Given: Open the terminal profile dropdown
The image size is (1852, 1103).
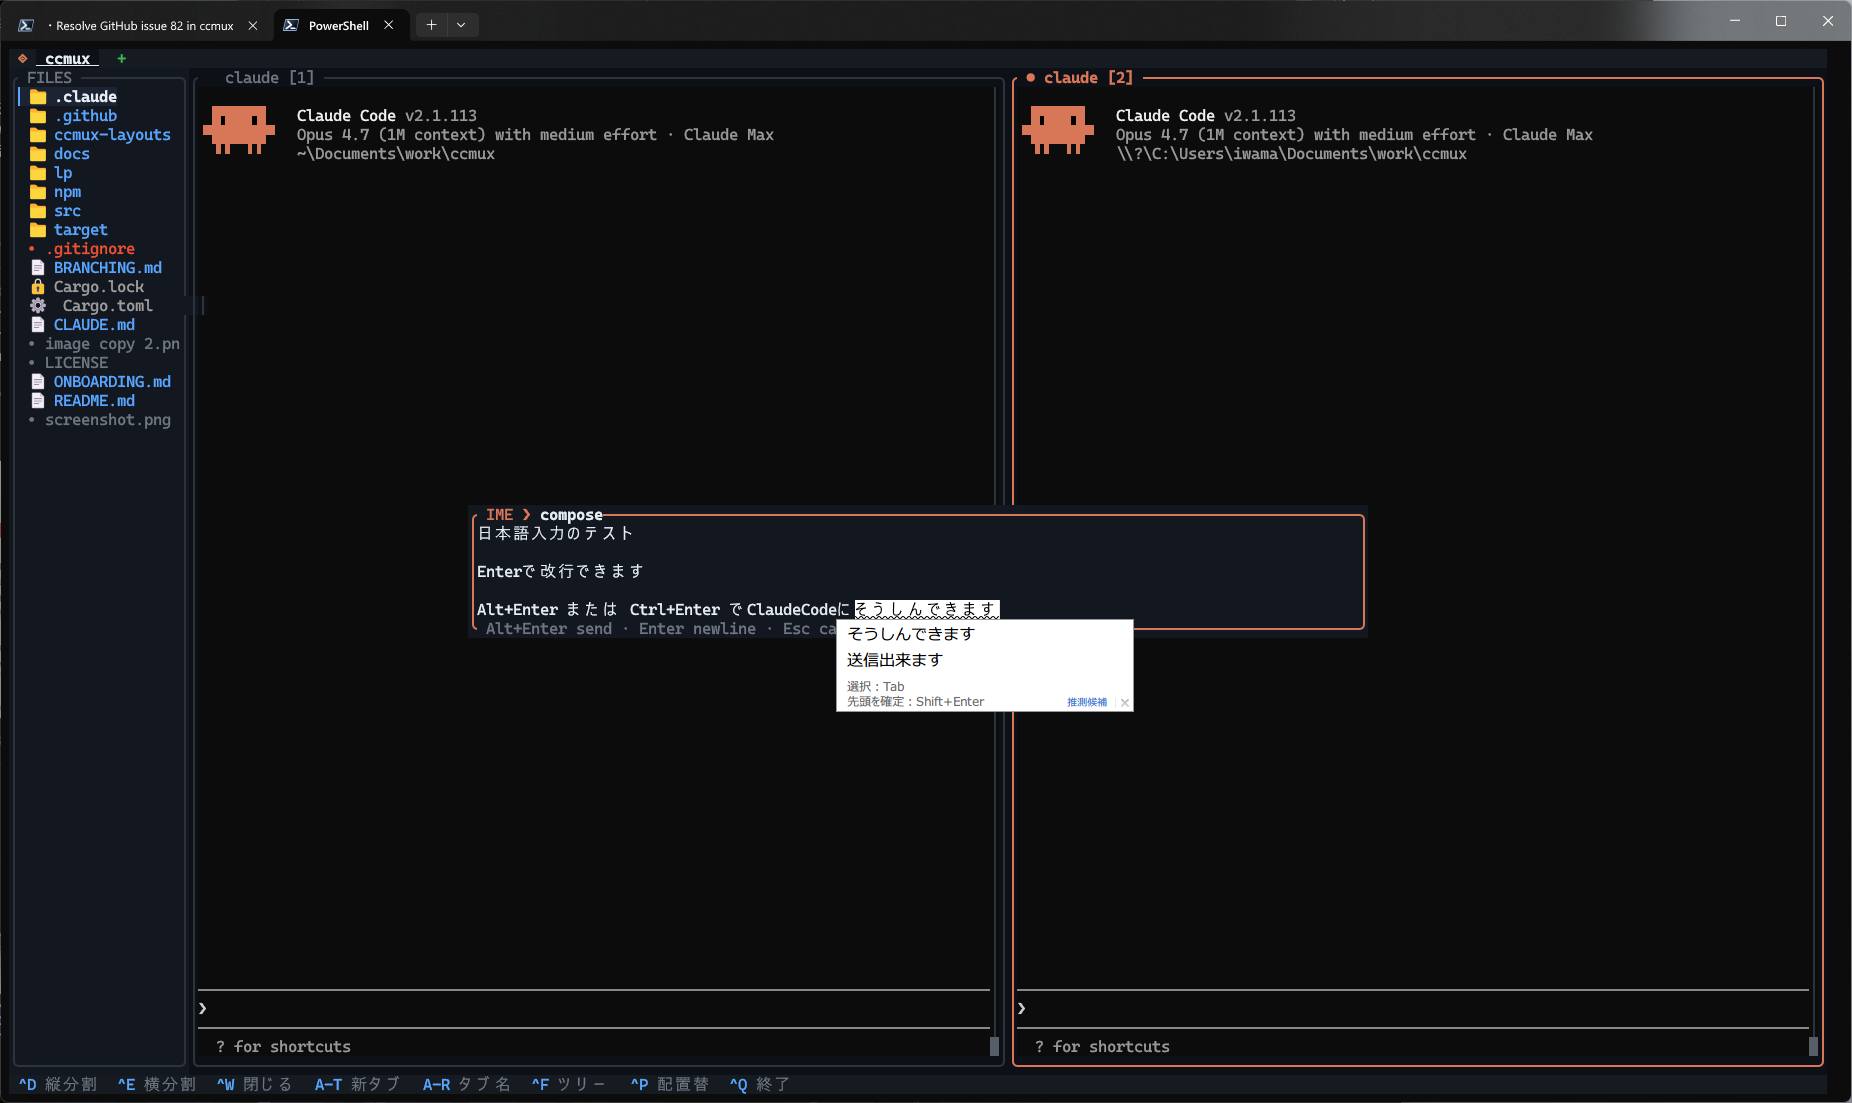Looking at the screenshot, I should click(461, 25).
